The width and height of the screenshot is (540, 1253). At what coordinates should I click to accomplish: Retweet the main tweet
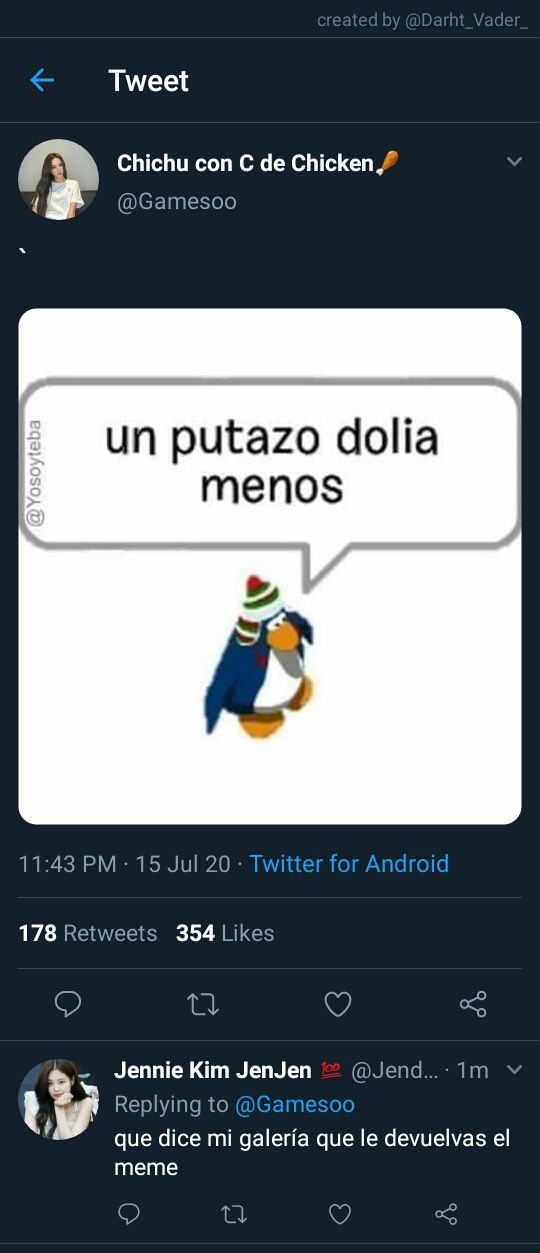pos(203,1004)
